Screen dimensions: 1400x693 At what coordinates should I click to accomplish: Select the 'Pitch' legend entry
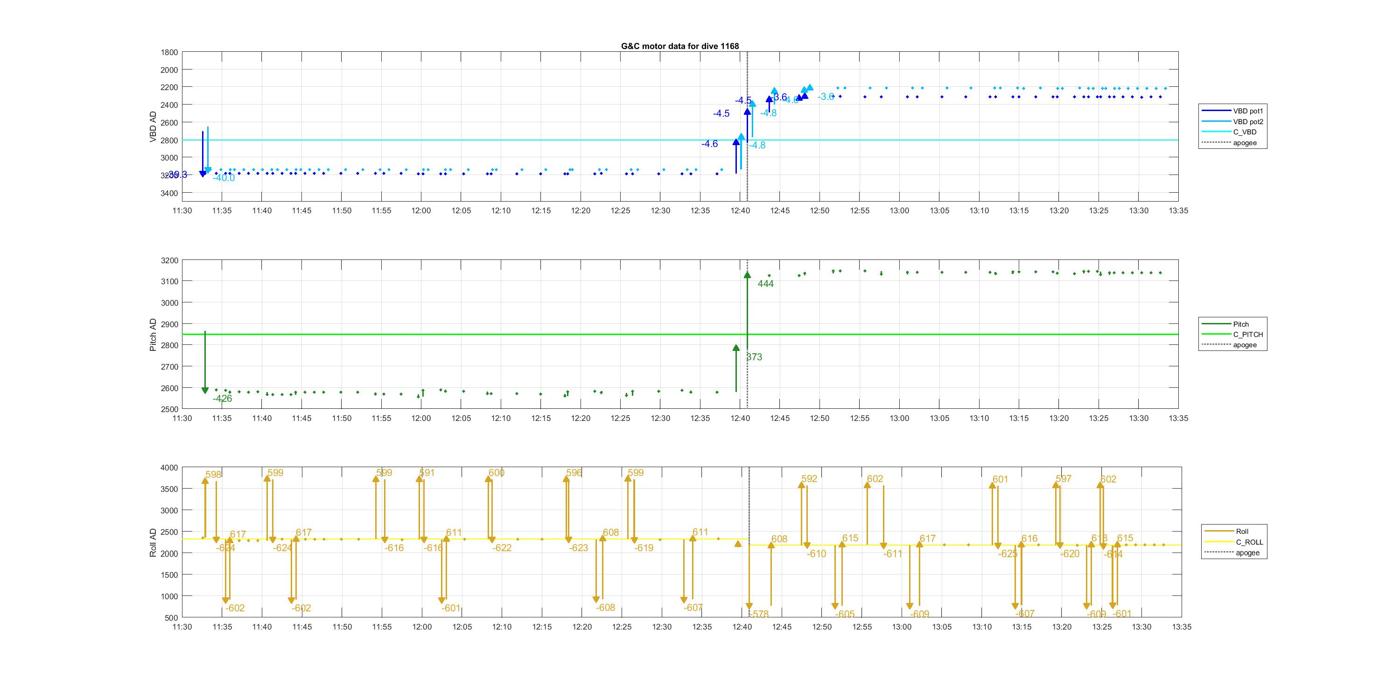point(1226,324)
